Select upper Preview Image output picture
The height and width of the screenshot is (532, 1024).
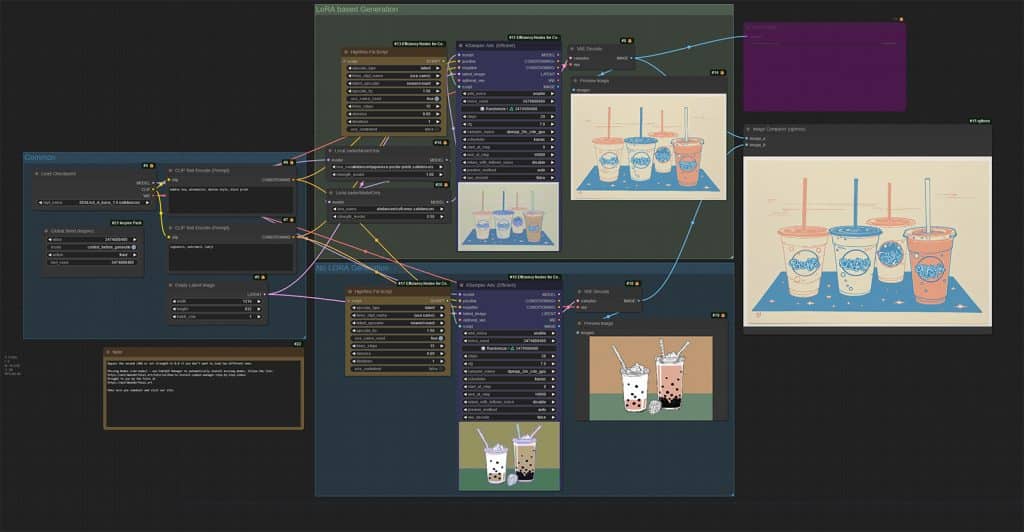648,146
